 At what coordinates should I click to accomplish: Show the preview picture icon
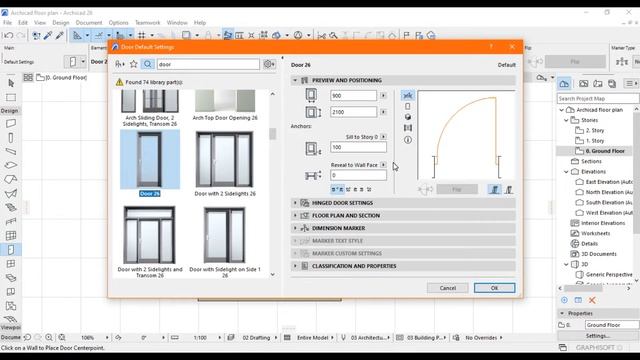(x=408, y=128)
